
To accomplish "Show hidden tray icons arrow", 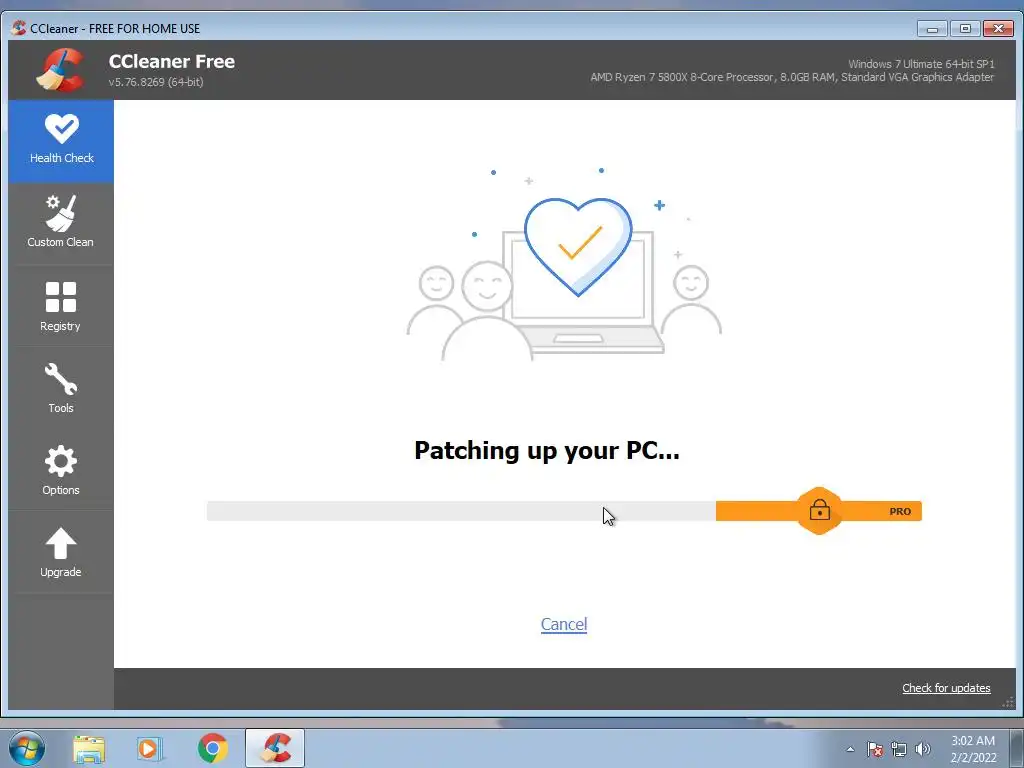I will tap(850, 749).
